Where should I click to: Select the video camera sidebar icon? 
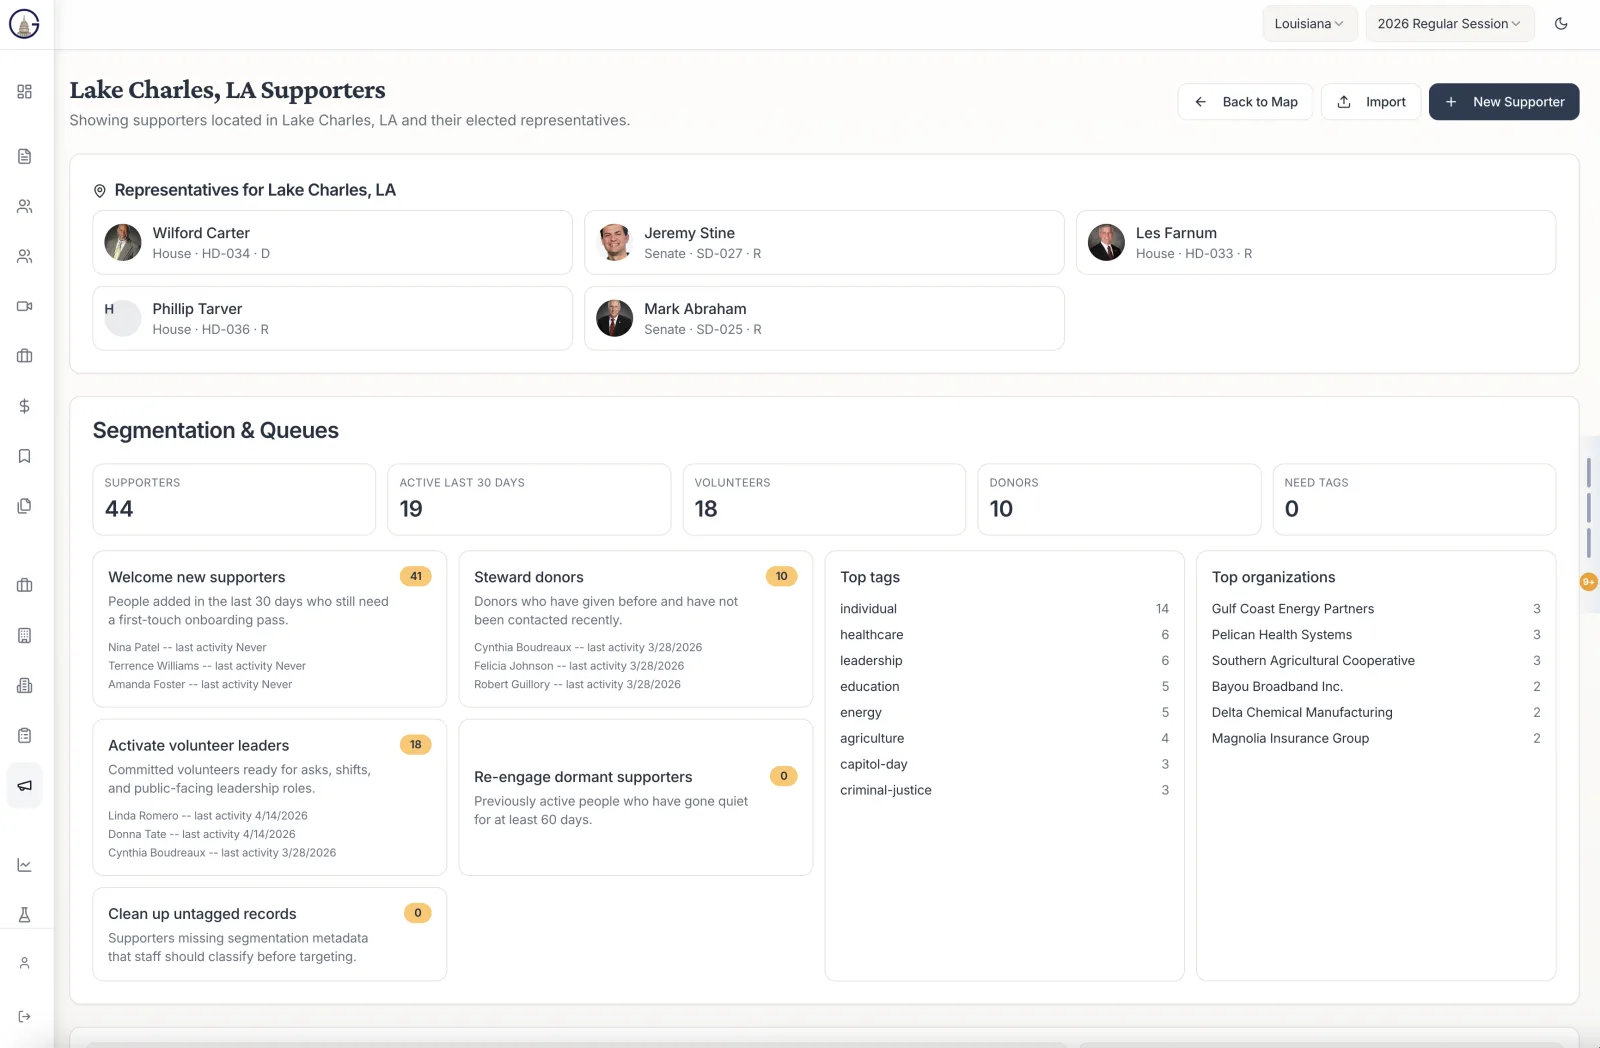[x=25, y=306]
